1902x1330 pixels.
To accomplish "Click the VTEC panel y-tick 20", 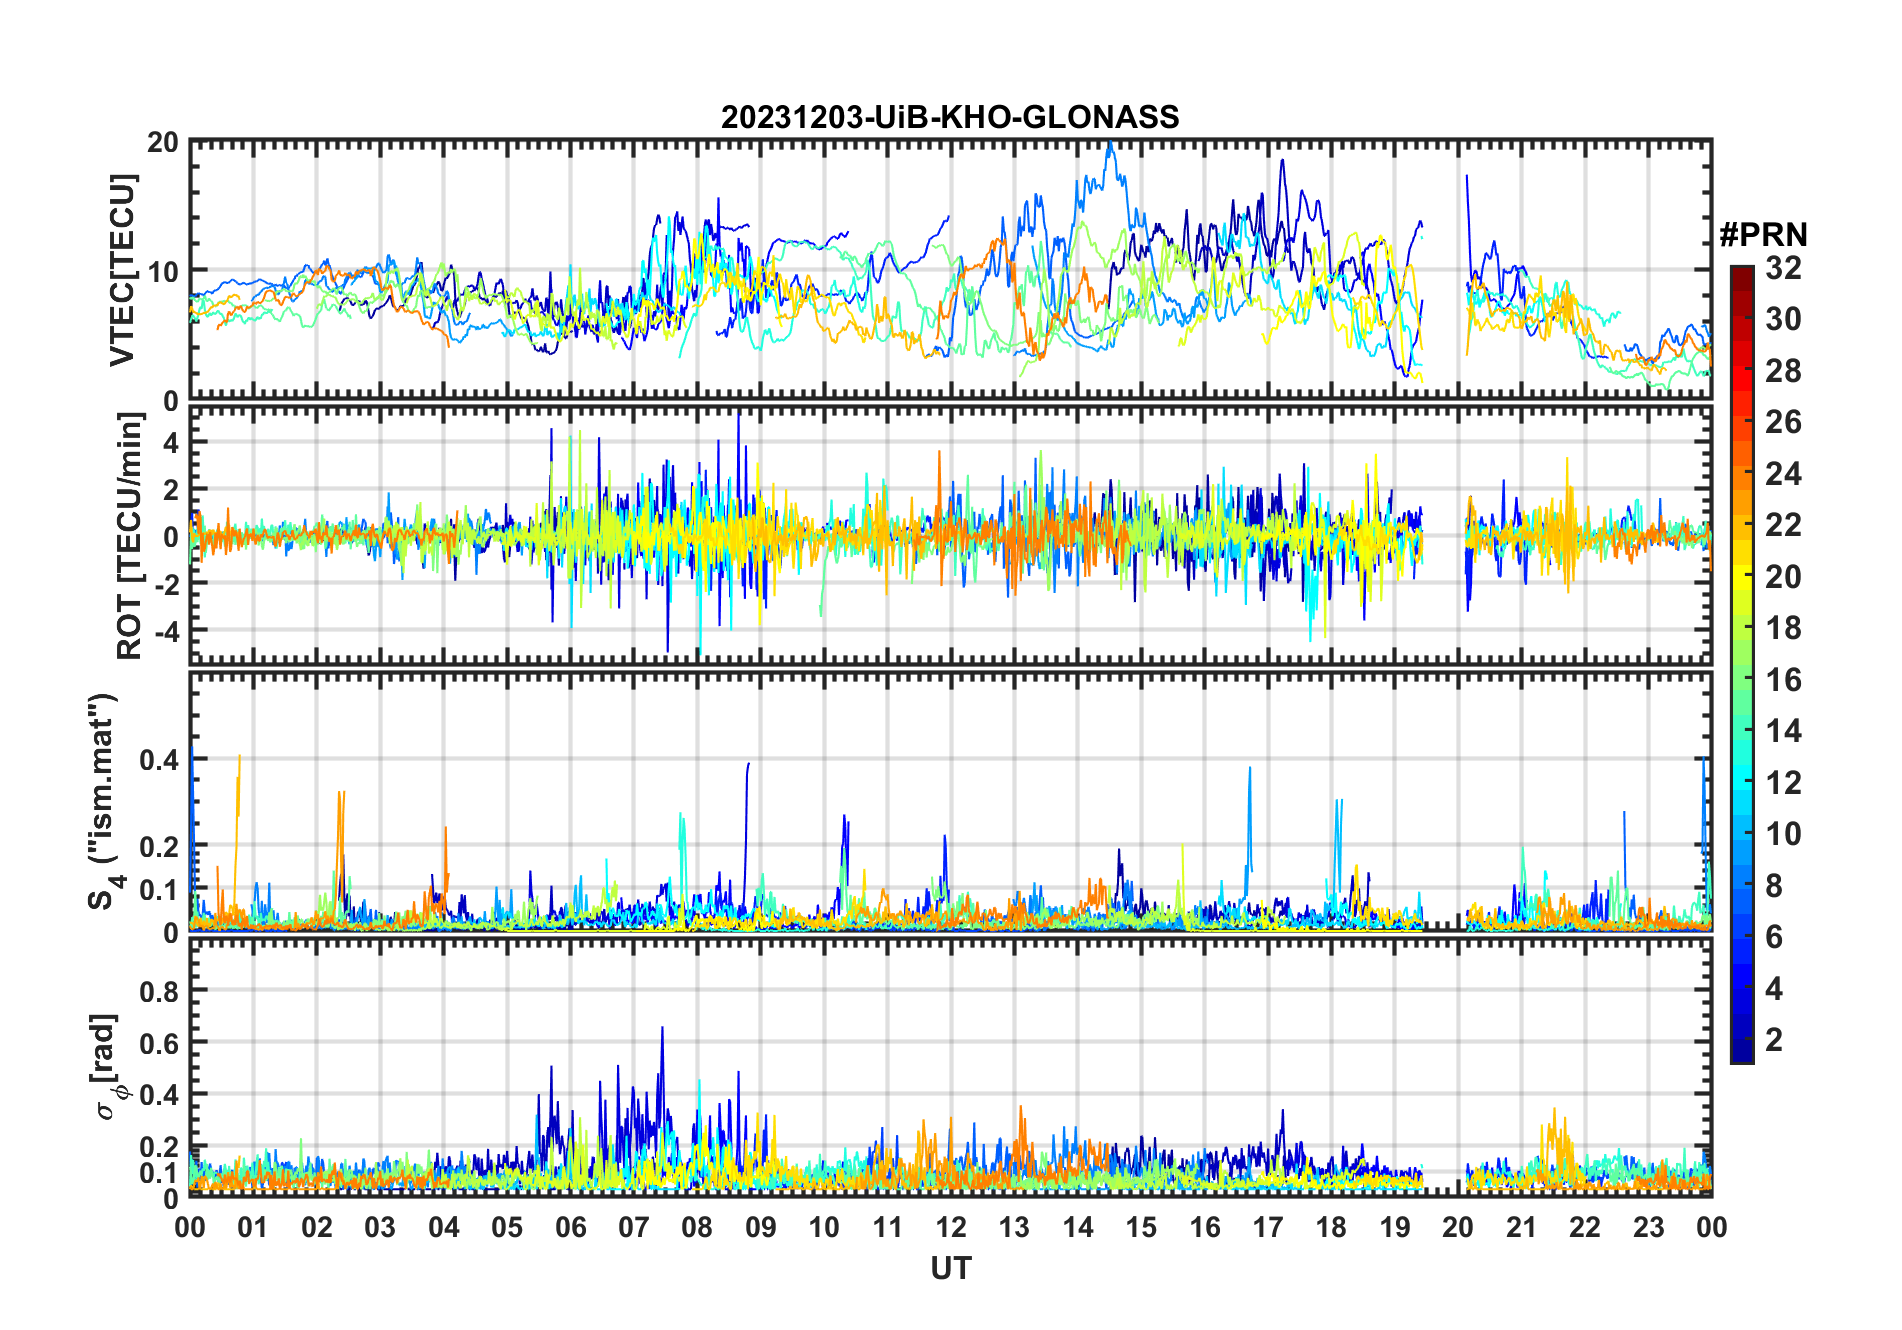I will coord(163,142).
